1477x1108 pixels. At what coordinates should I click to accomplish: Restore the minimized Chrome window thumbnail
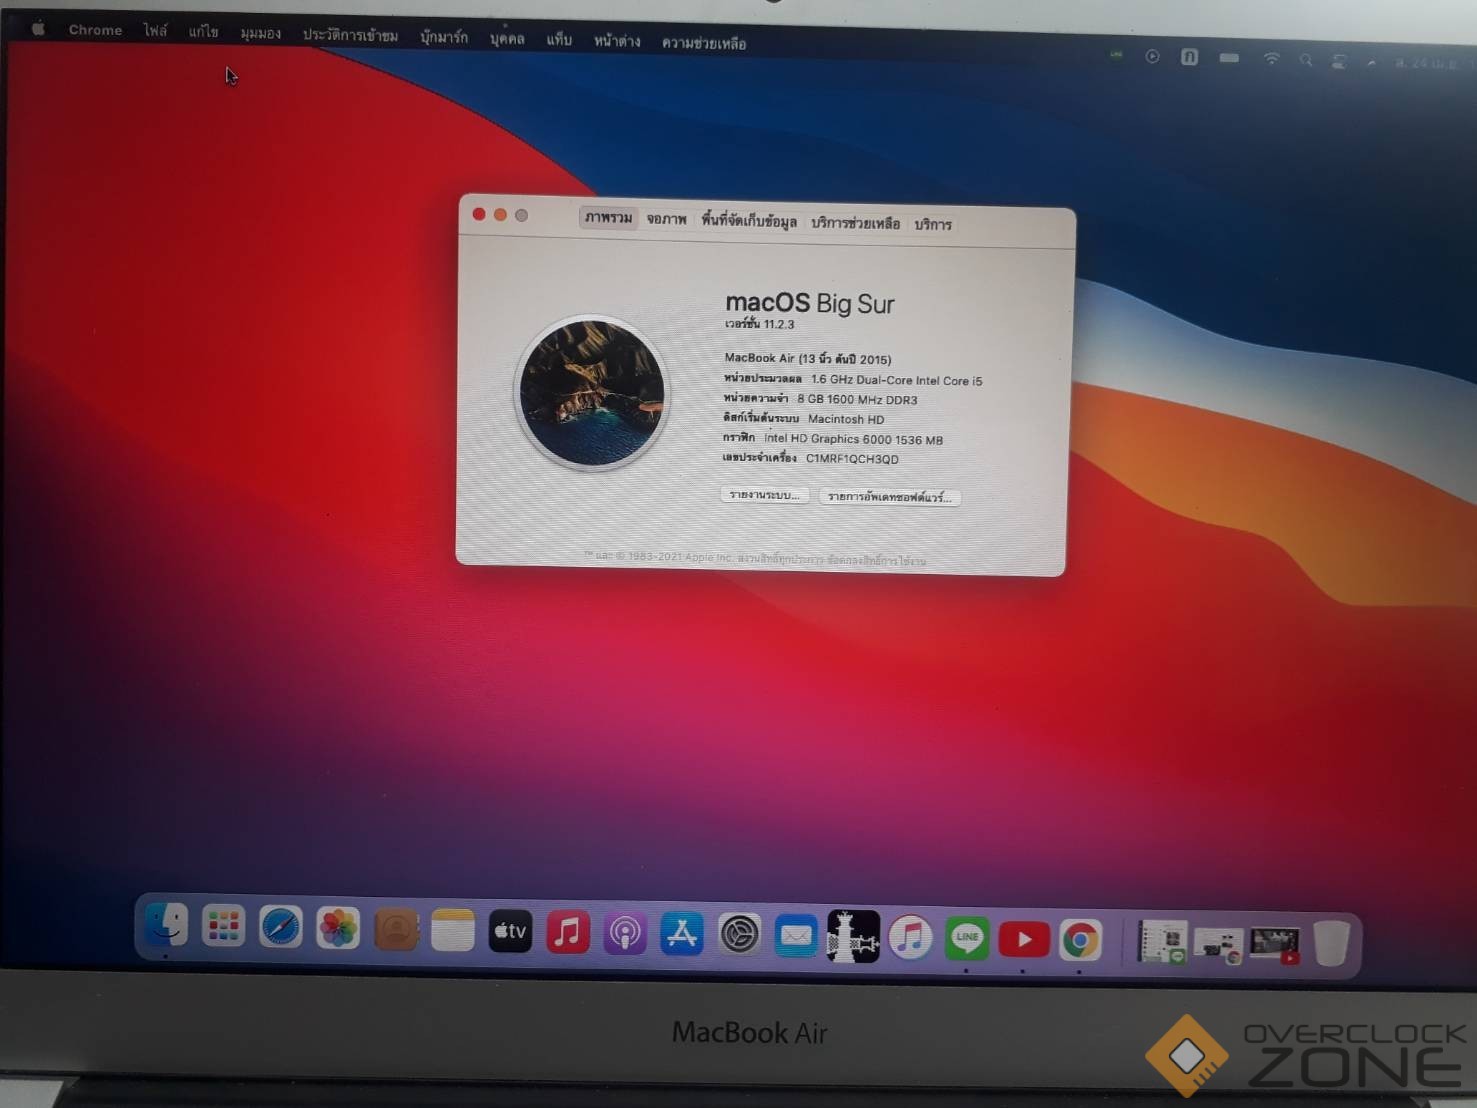[x=1218, y=944]
